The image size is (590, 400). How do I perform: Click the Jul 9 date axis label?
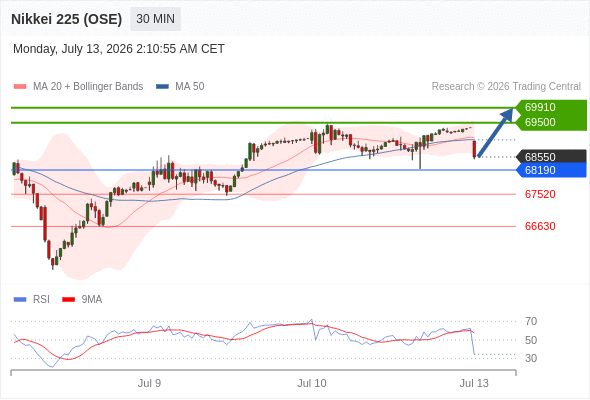149,383
